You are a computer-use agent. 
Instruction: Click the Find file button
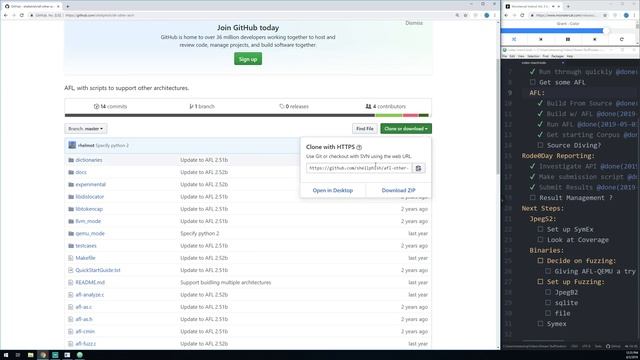pos(364,129)
